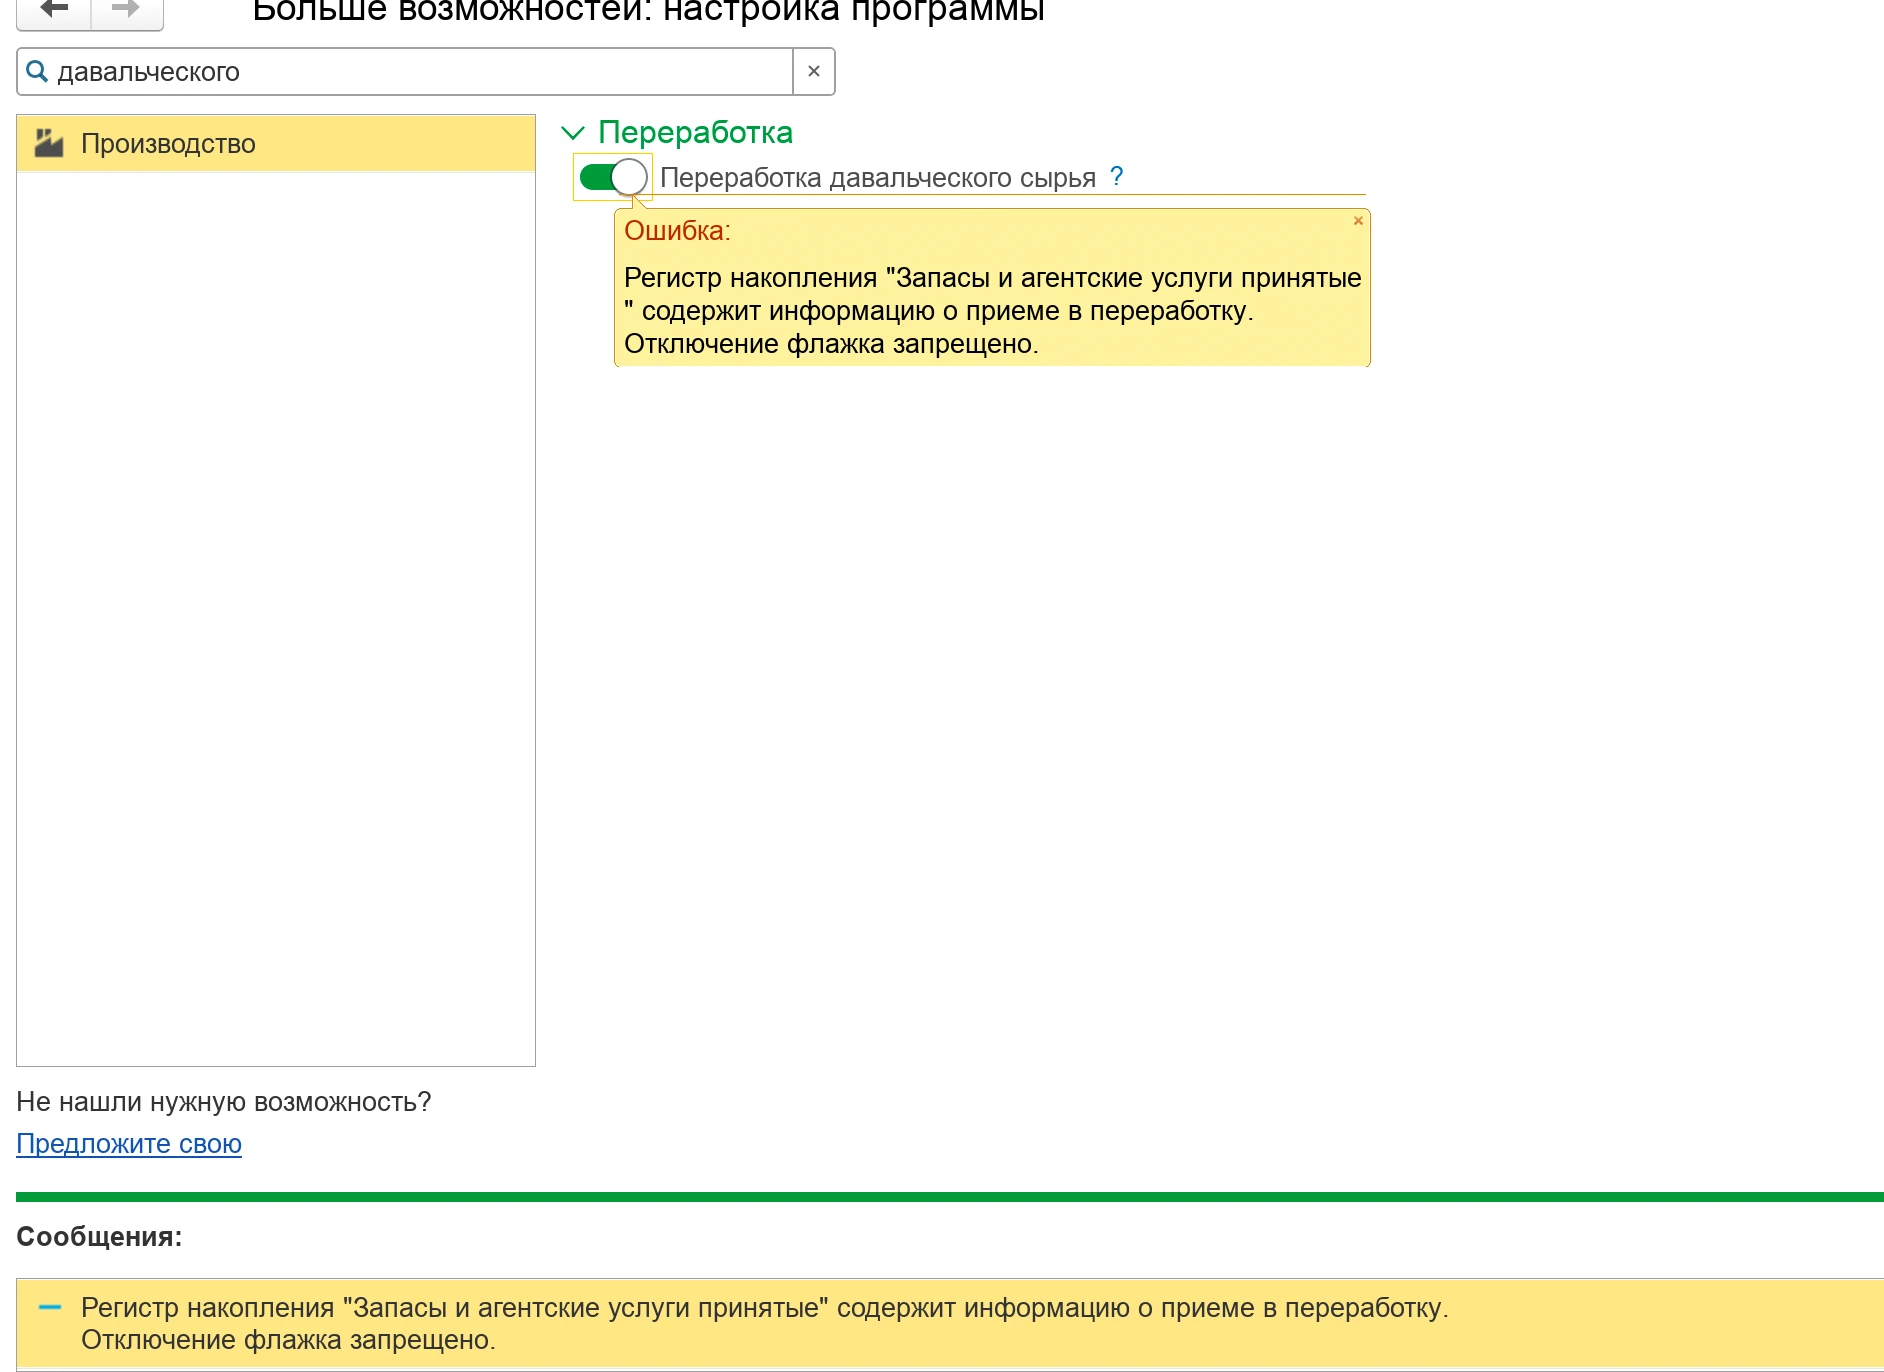Click the Ошибка error message text
Image resolution: width=1884 pixels, height=1372 pixels.
pos(992,311)
